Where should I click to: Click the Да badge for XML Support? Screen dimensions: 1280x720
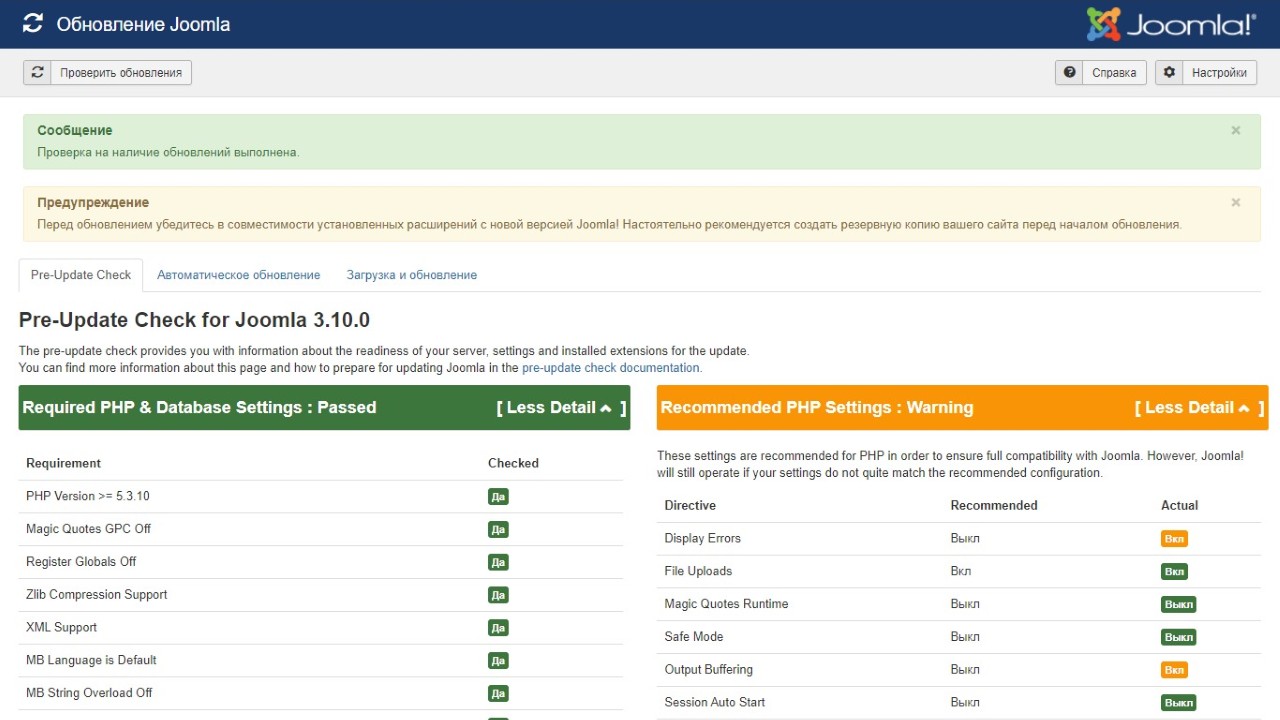(x=498, y=628)
